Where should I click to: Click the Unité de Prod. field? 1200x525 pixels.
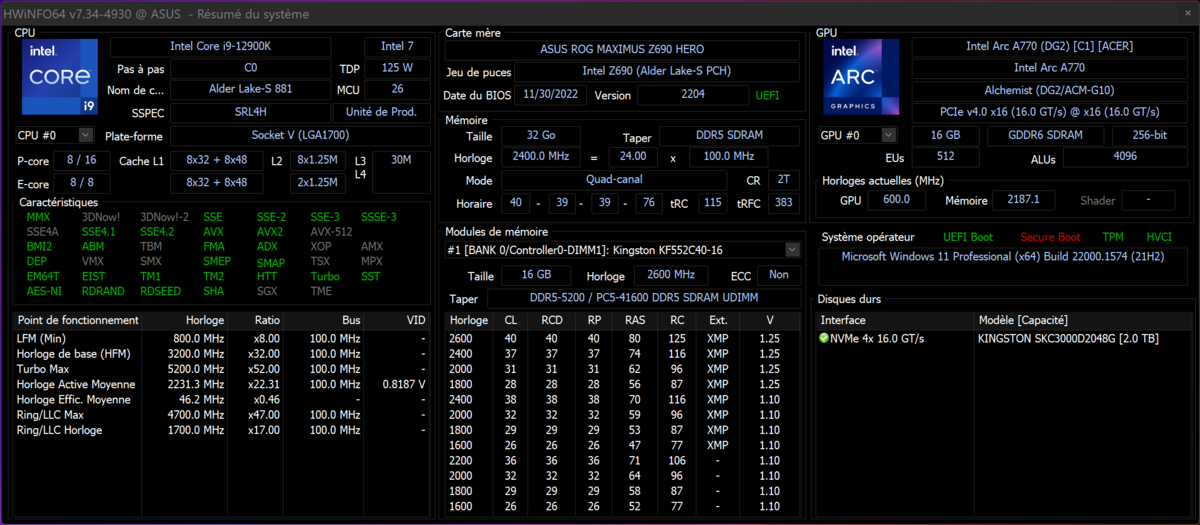pos(383,112)
